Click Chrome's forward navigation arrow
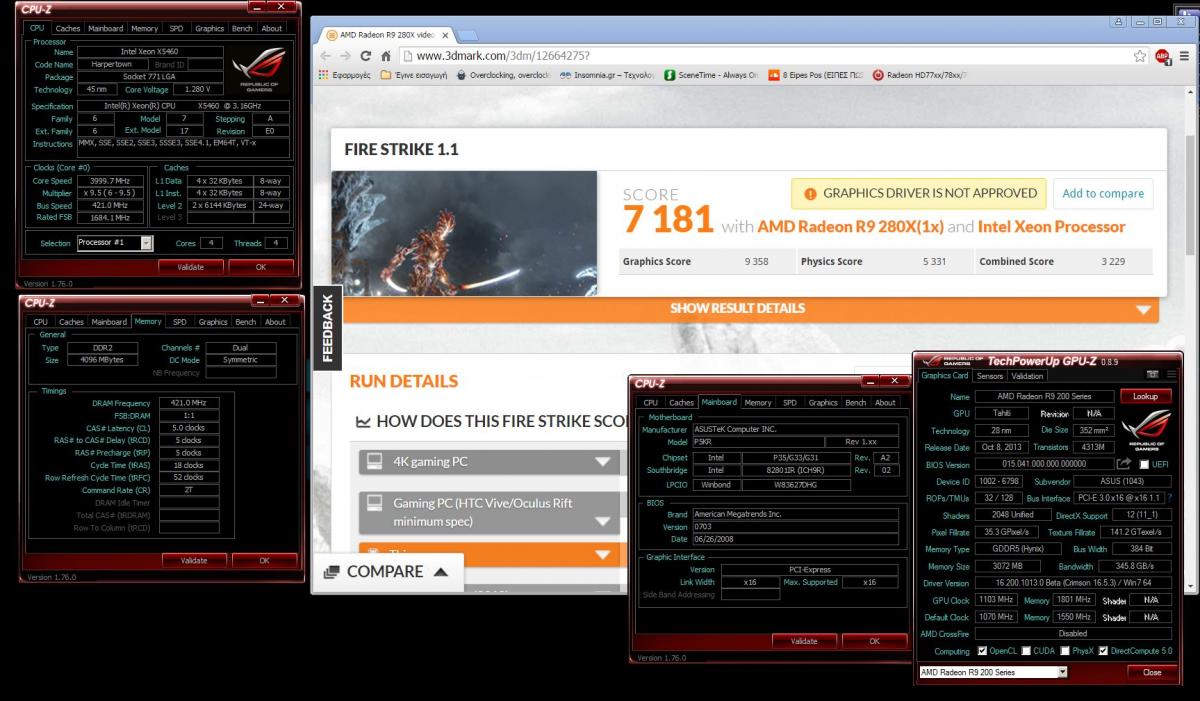The image size is (1200, 701). (x=346, y=56)
